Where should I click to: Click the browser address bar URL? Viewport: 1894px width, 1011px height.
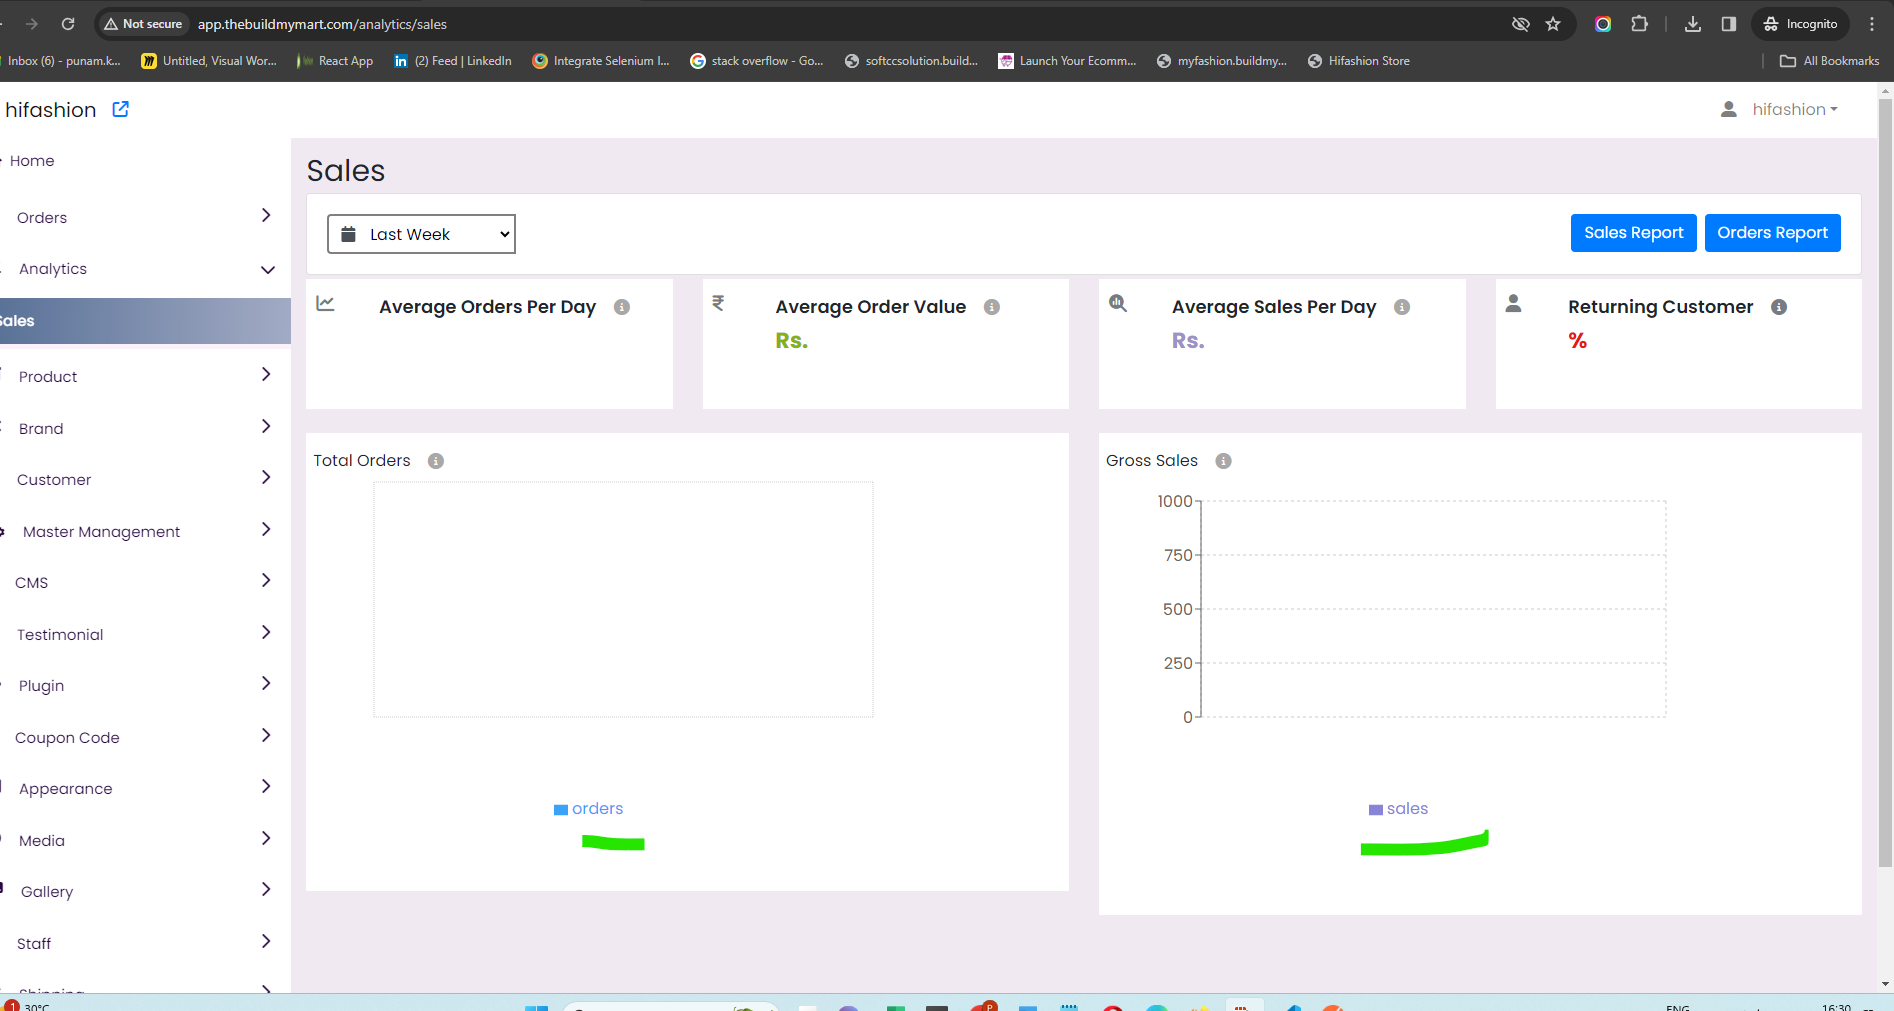coord(322,24)
